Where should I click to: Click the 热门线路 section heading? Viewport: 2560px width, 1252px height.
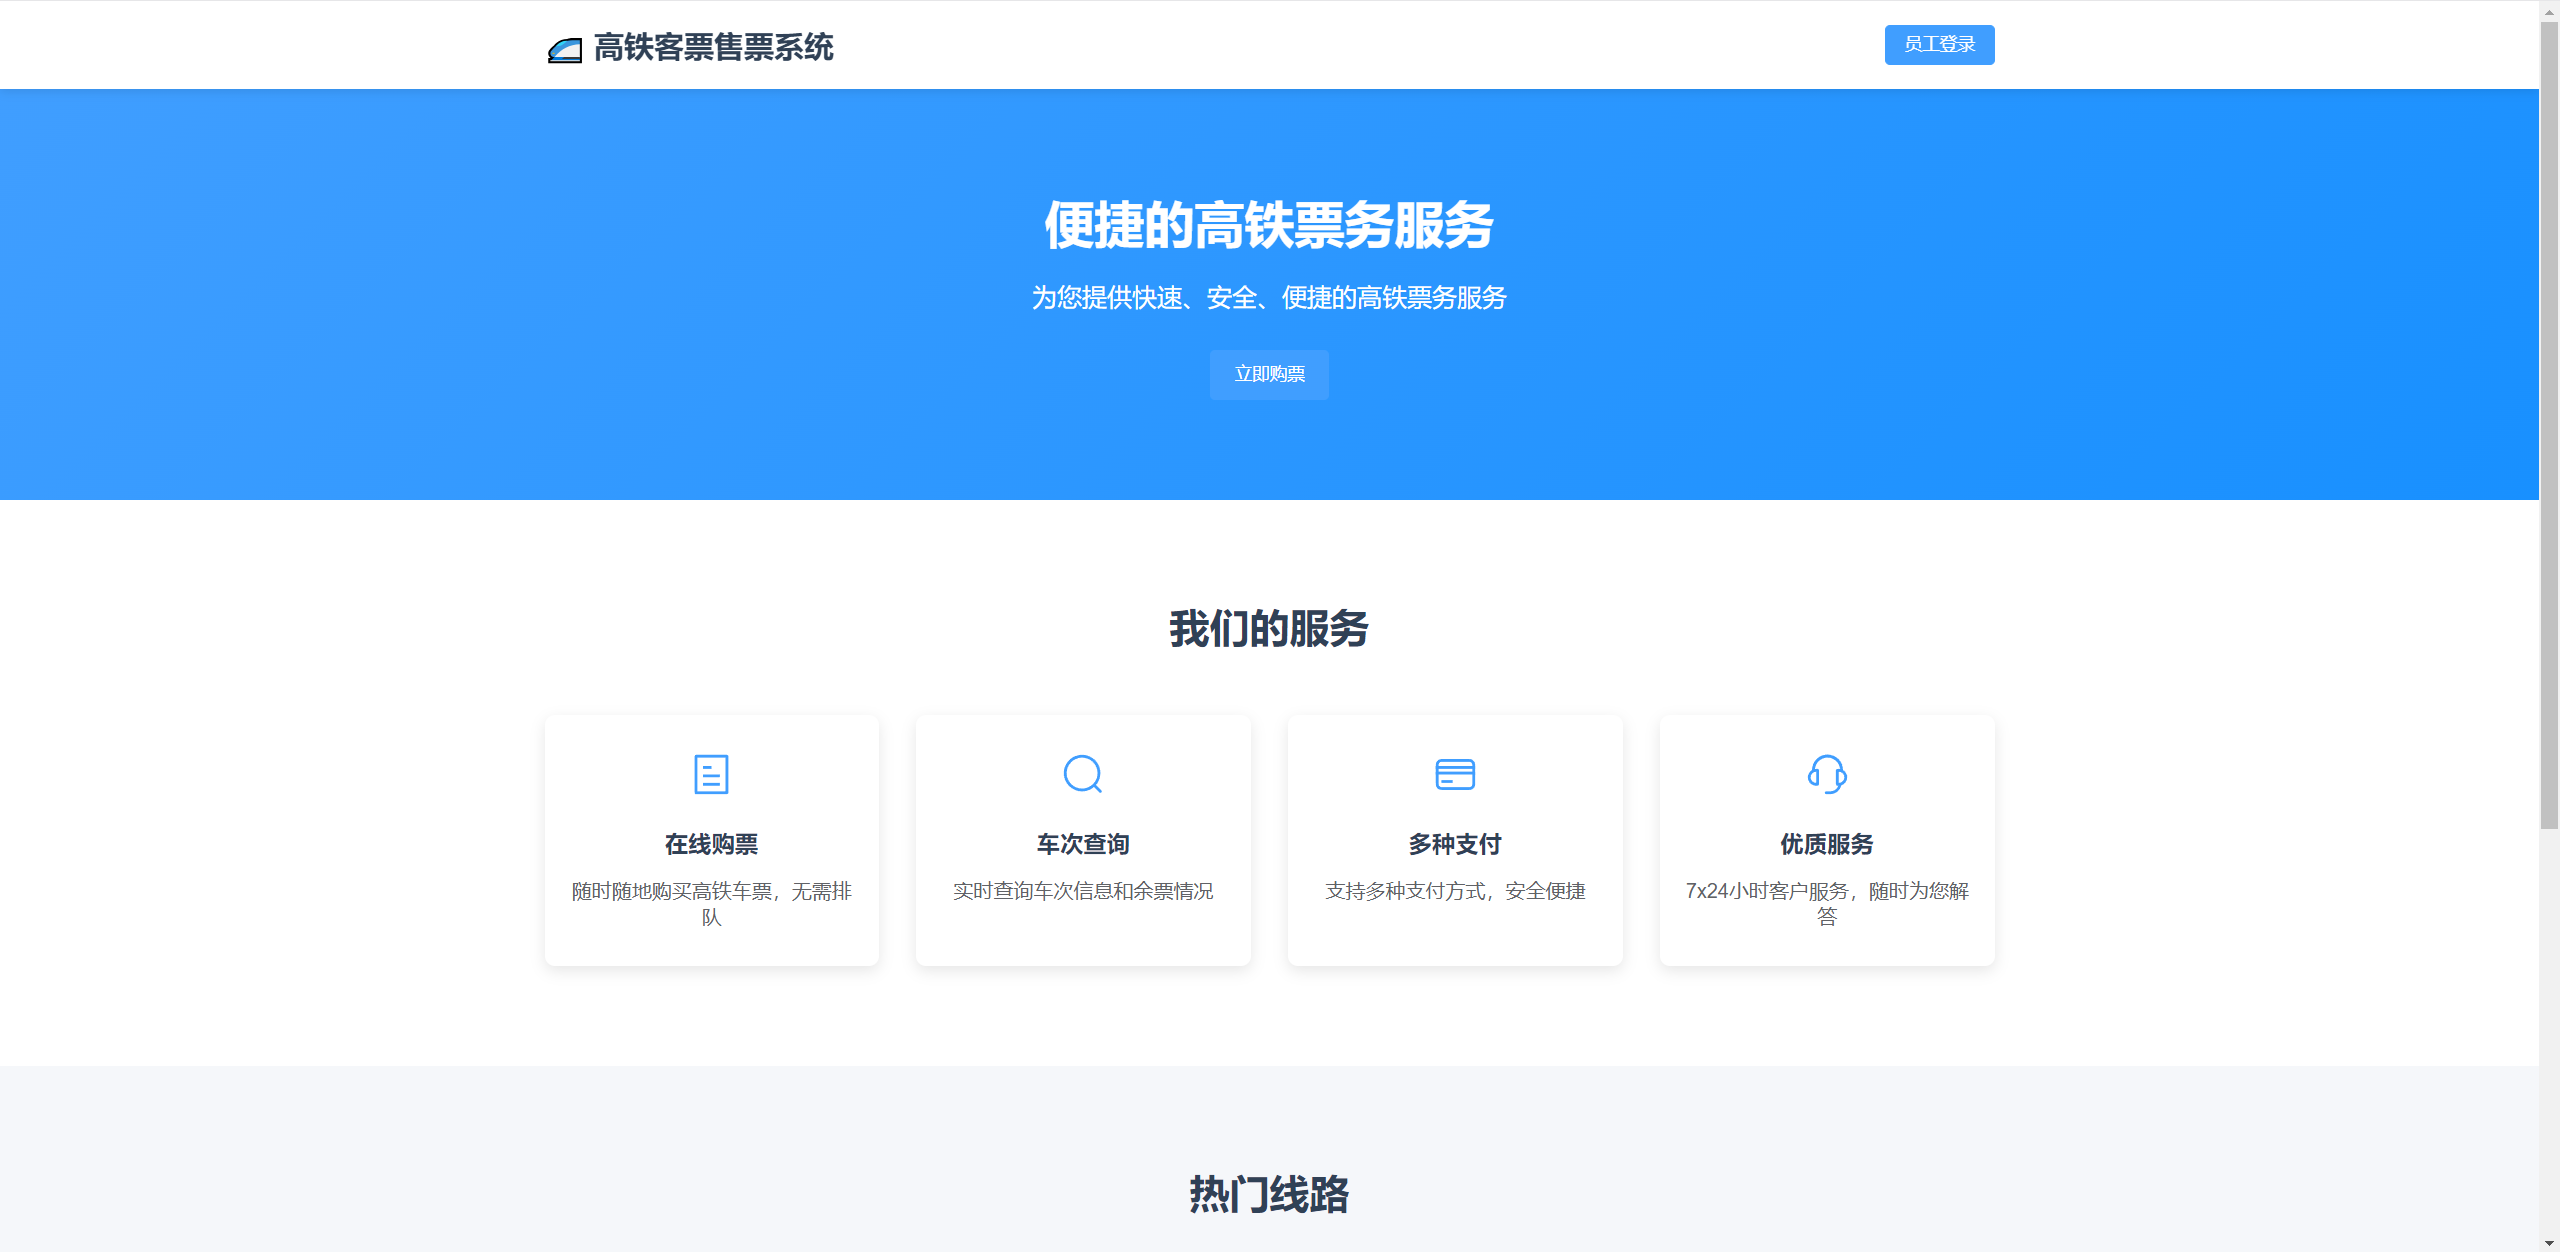(x=1268, y=1194)
